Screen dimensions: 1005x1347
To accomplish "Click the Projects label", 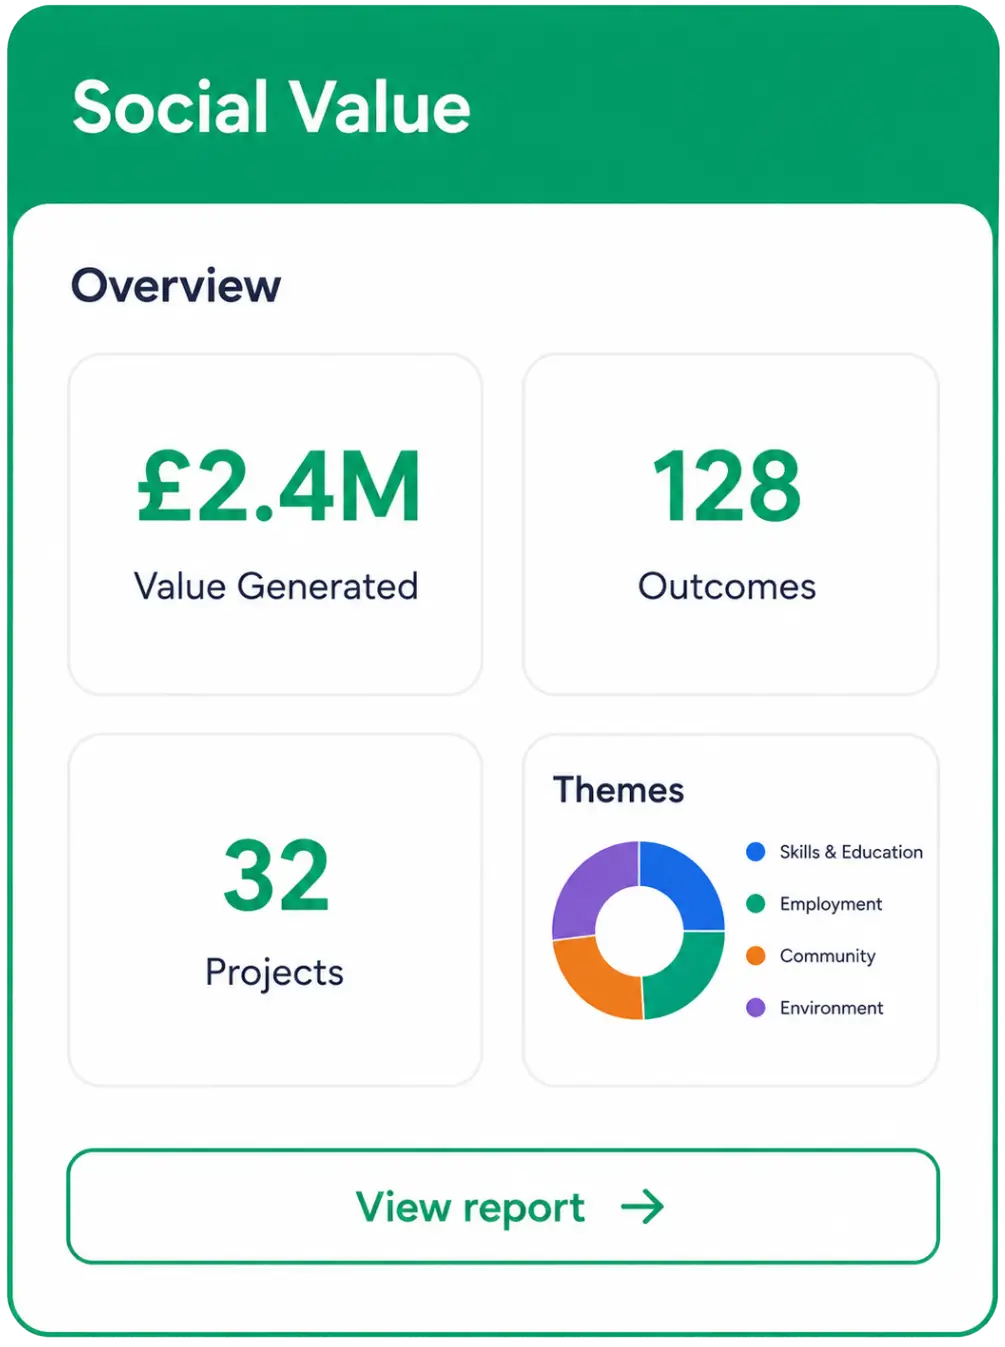I will pos(275,973).
